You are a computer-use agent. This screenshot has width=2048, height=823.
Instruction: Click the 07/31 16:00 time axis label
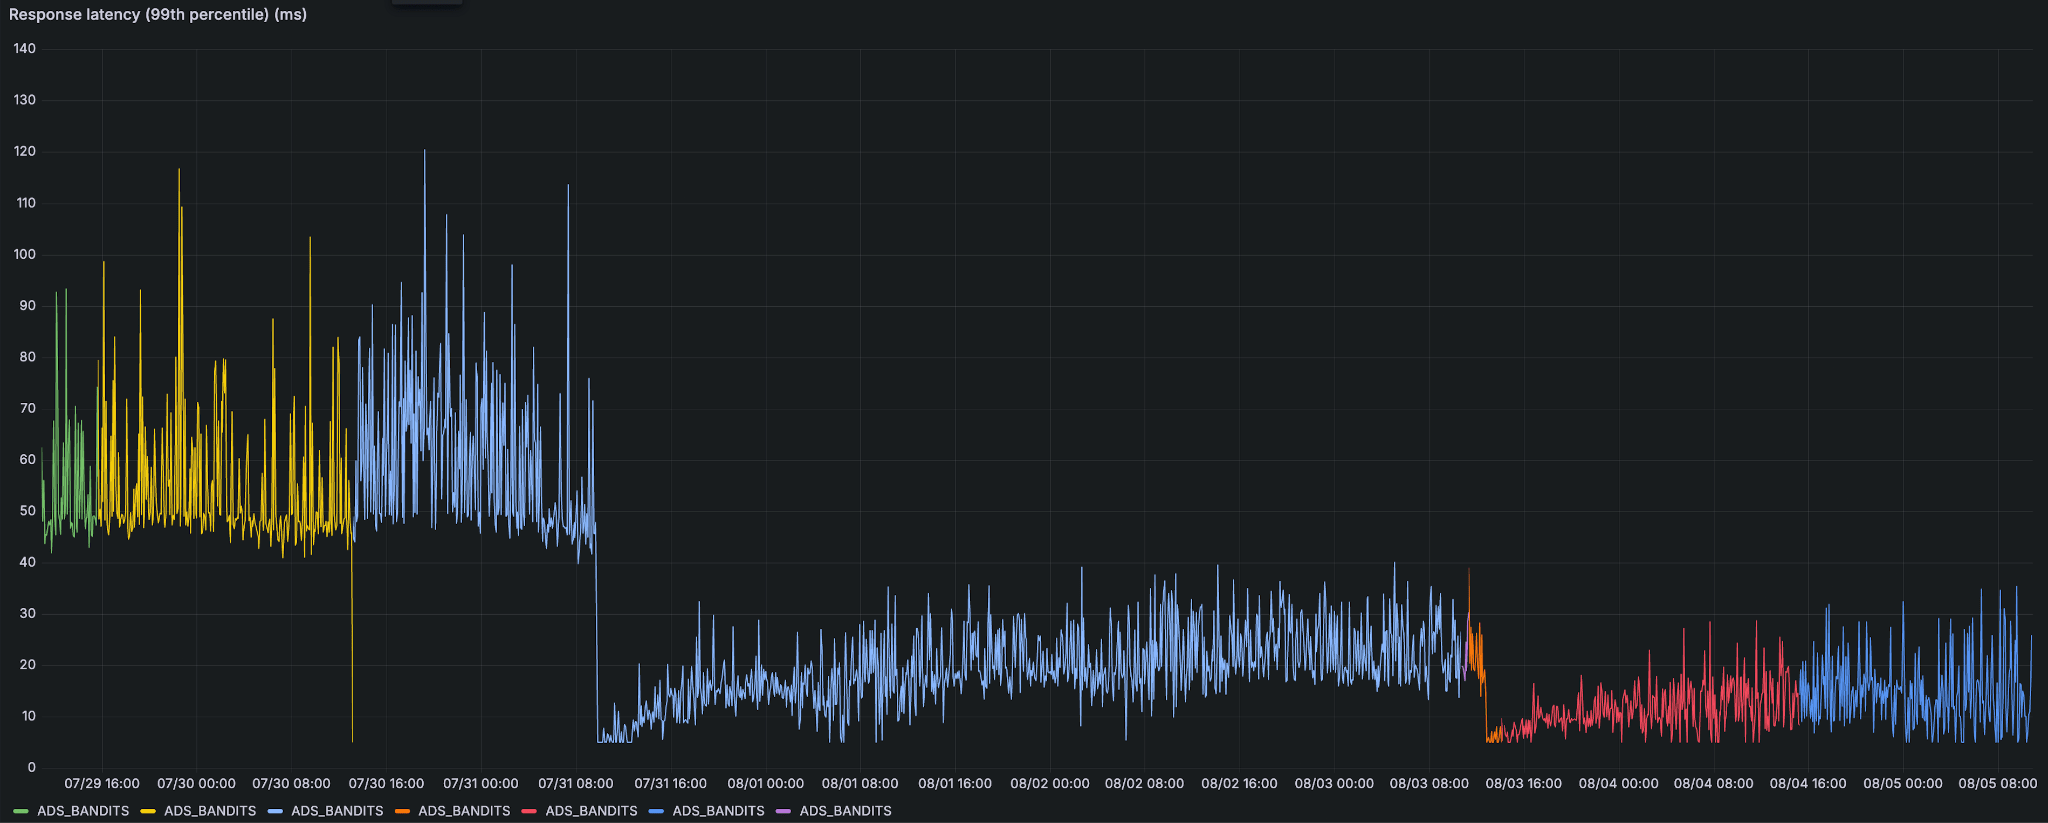tap(670, 784)
